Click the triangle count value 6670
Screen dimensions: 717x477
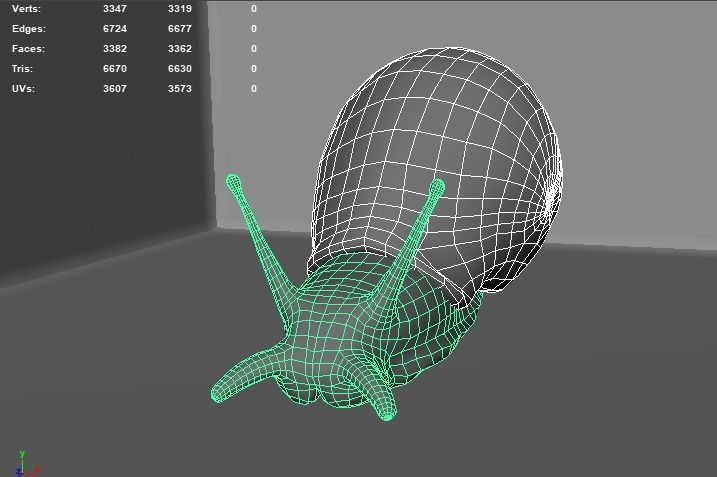[x=115, y=69]
